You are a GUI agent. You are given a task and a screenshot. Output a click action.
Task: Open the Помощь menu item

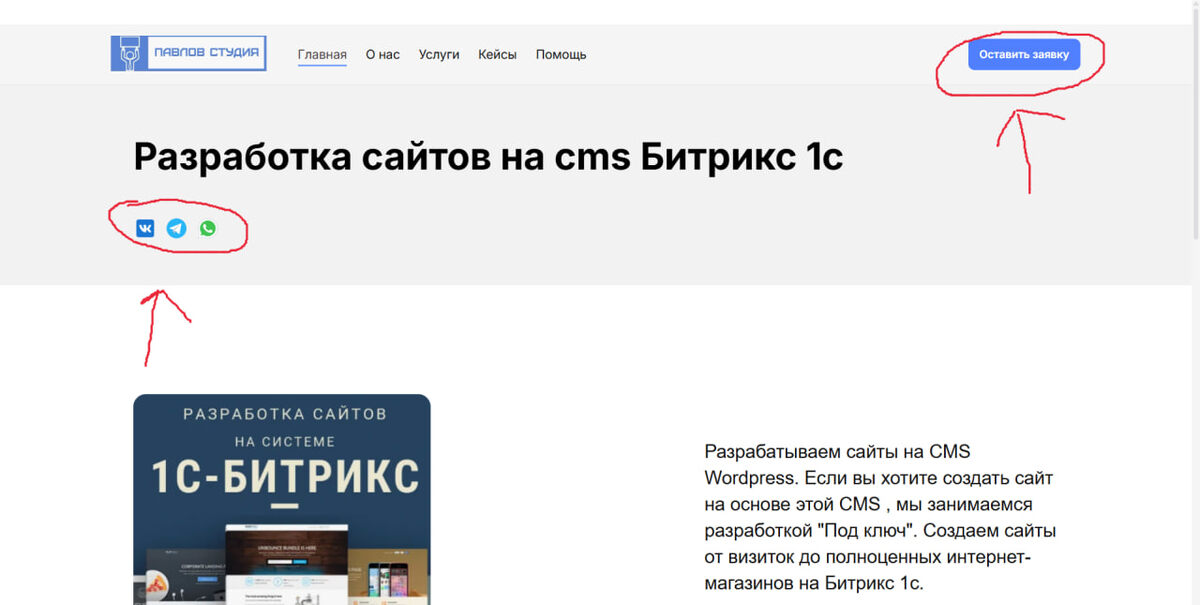coord(561,54)
